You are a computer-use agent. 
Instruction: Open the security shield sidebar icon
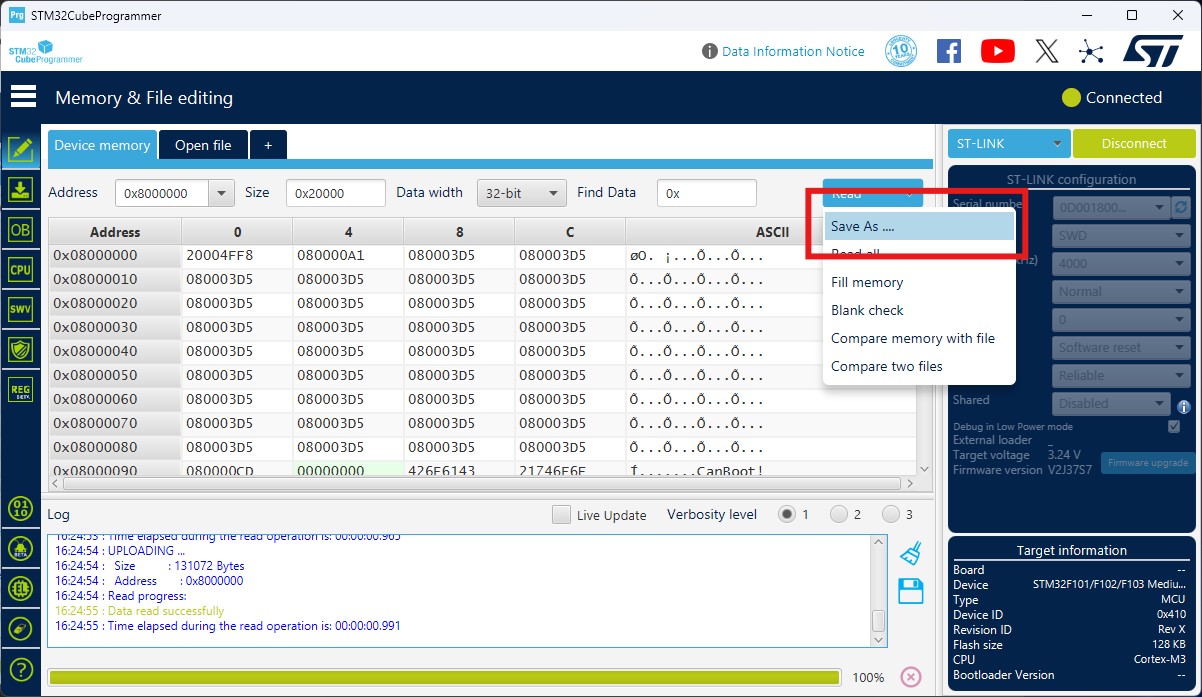tap(20, 349)
